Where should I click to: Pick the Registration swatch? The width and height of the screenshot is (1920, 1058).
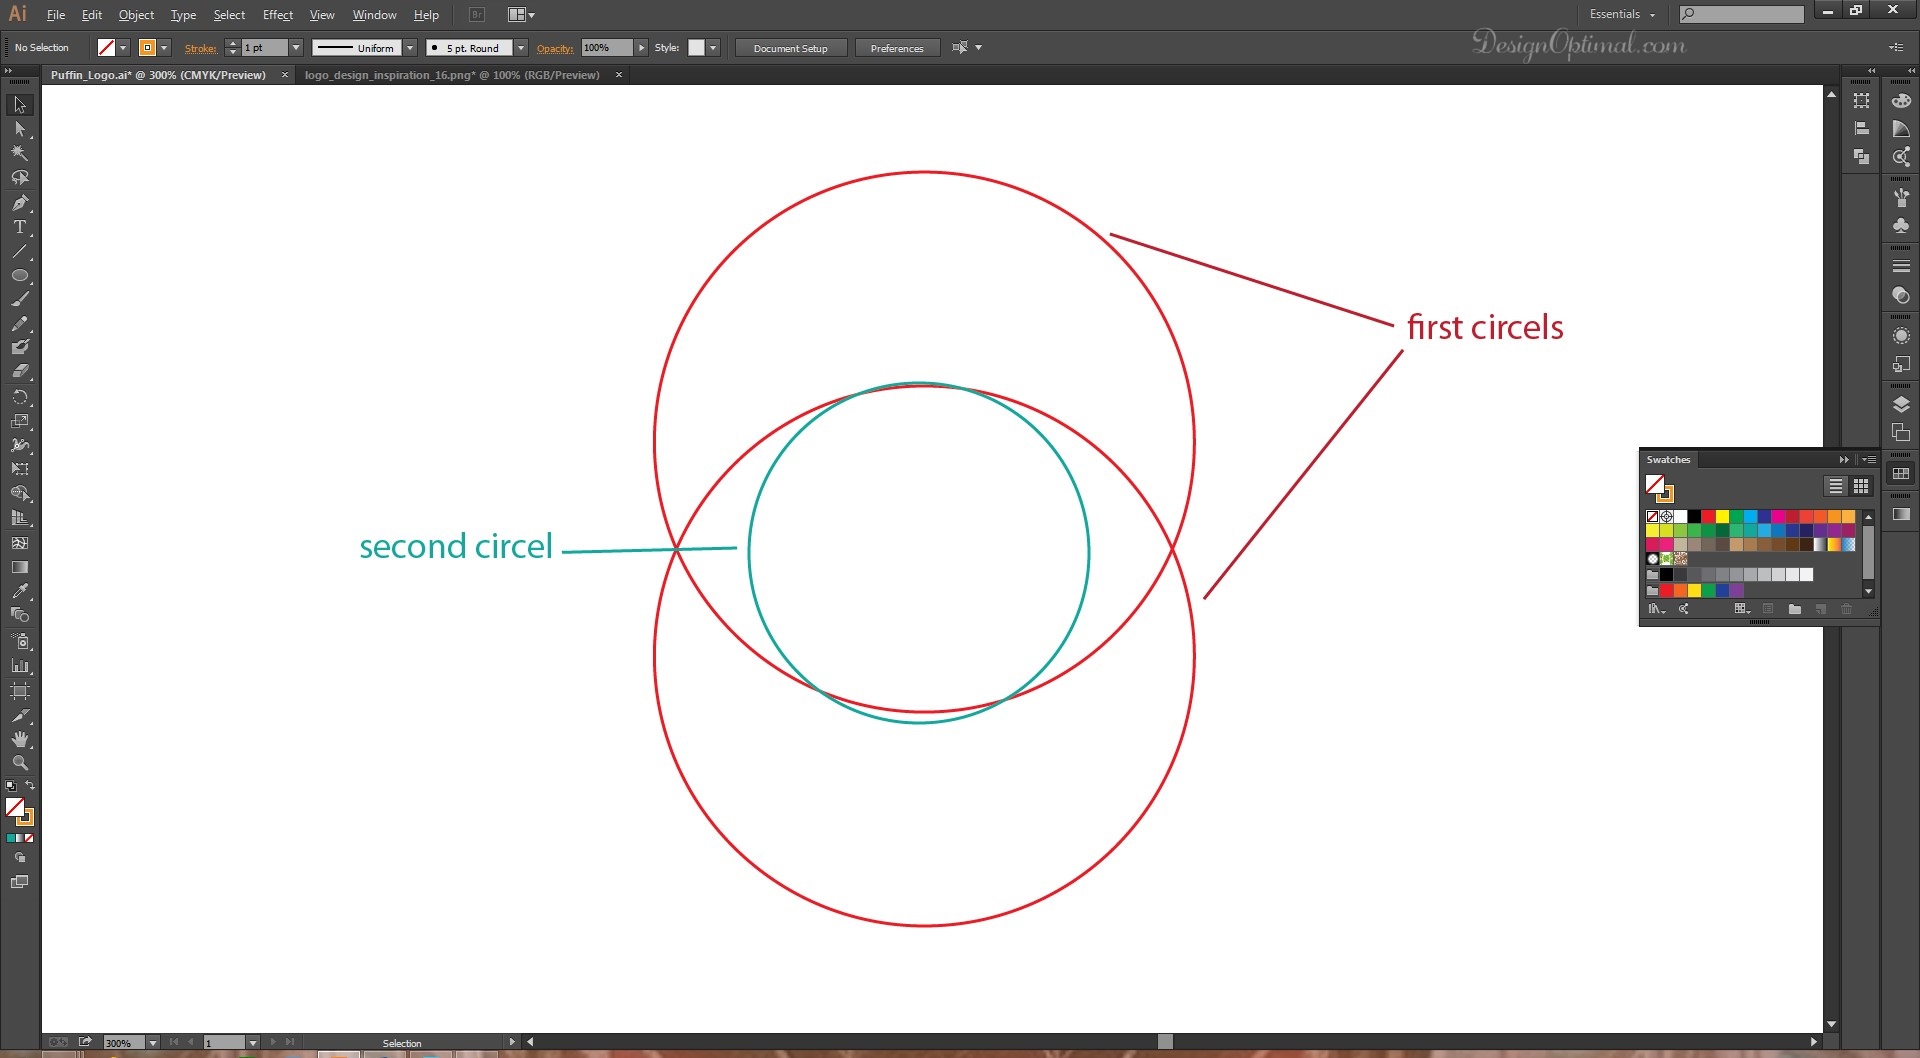[1666, 517]
